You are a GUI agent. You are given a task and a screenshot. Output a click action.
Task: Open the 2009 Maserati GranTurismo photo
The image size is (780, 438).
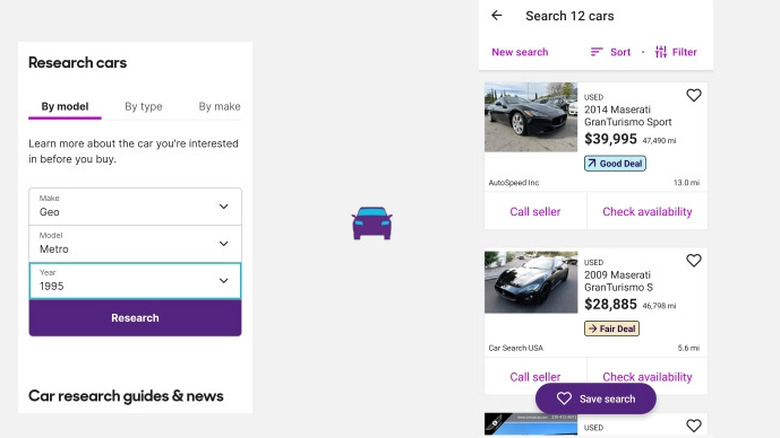tap(531, 282)
